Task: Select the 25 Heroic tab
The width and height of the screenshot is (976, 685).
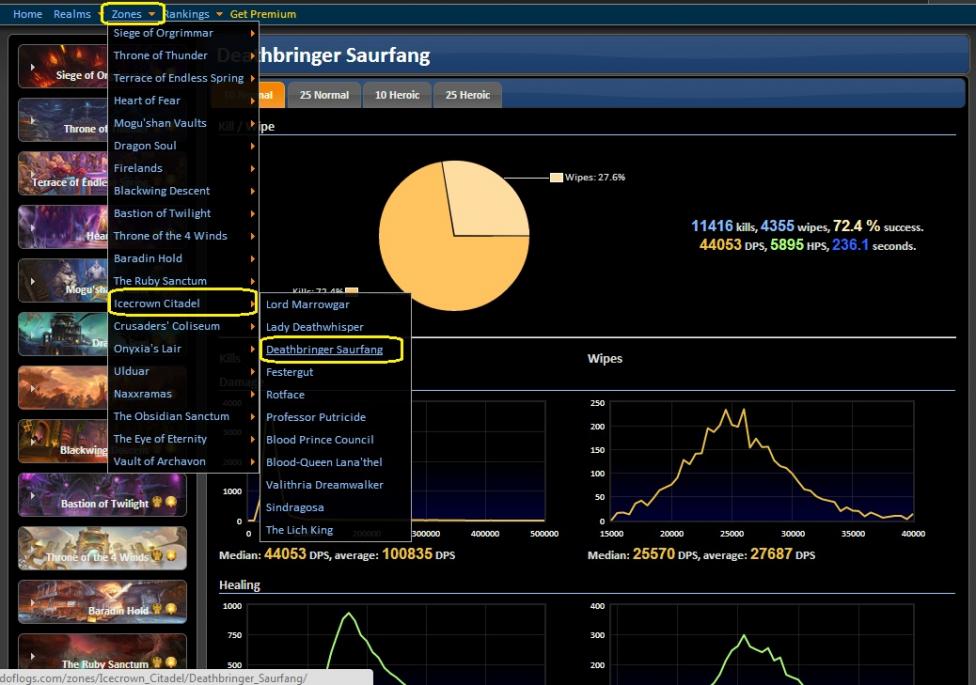Action: click(467, 95)
